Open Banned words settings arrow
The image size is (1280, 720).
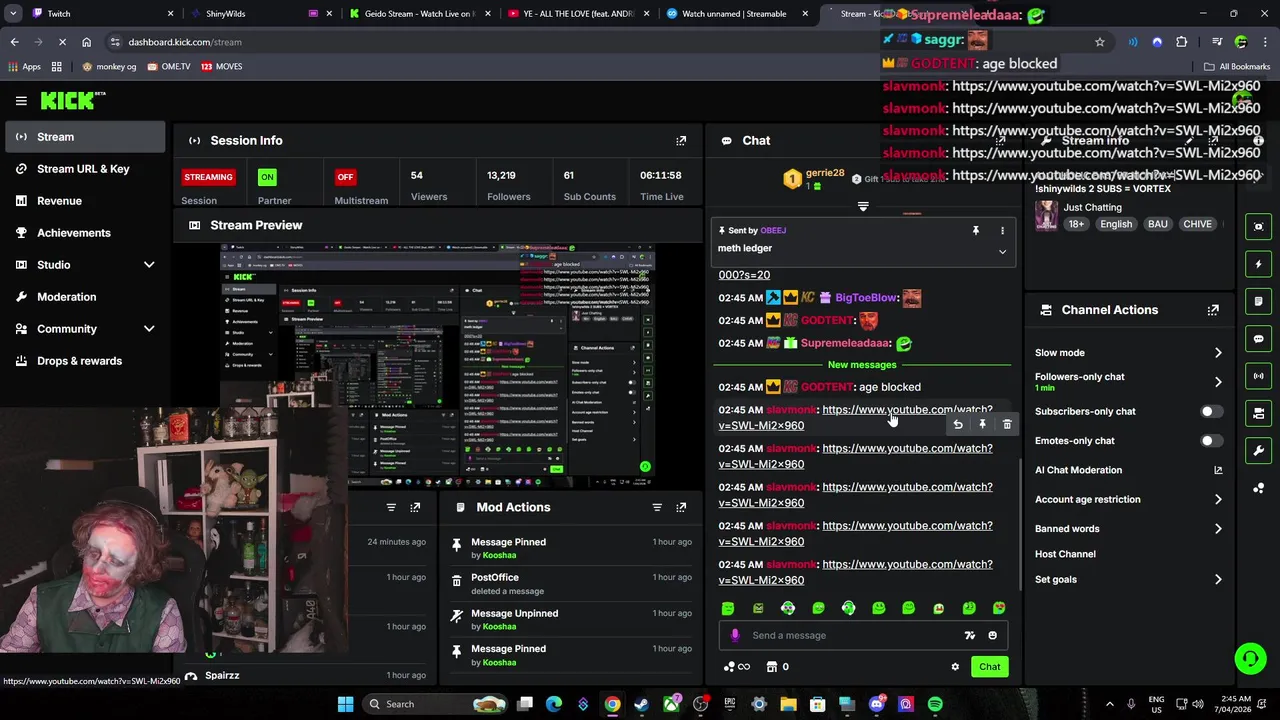pos(1218,529)
